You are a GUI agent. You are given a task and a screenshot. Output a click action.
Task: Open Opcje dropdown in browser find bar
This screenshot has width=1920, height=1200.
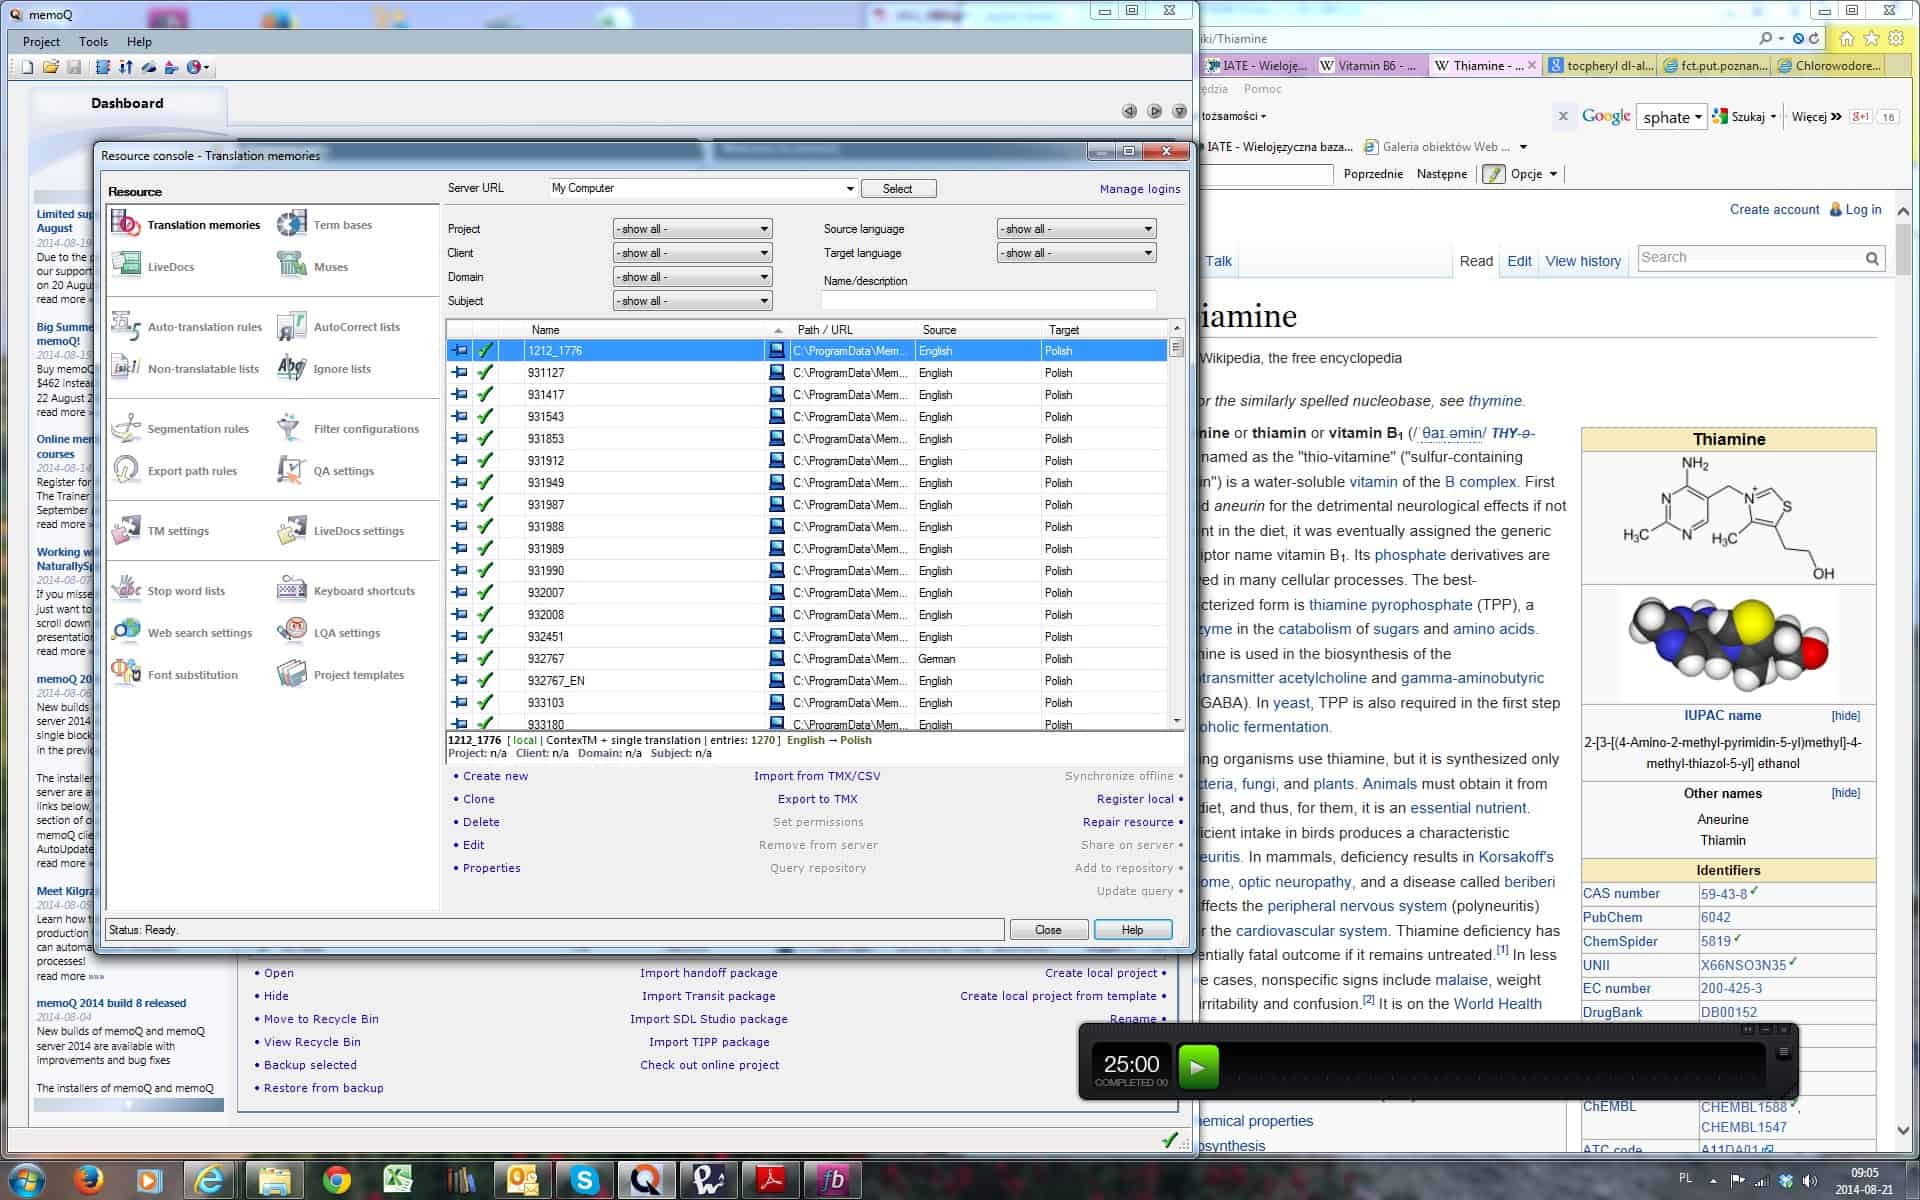coord(1534,174)
